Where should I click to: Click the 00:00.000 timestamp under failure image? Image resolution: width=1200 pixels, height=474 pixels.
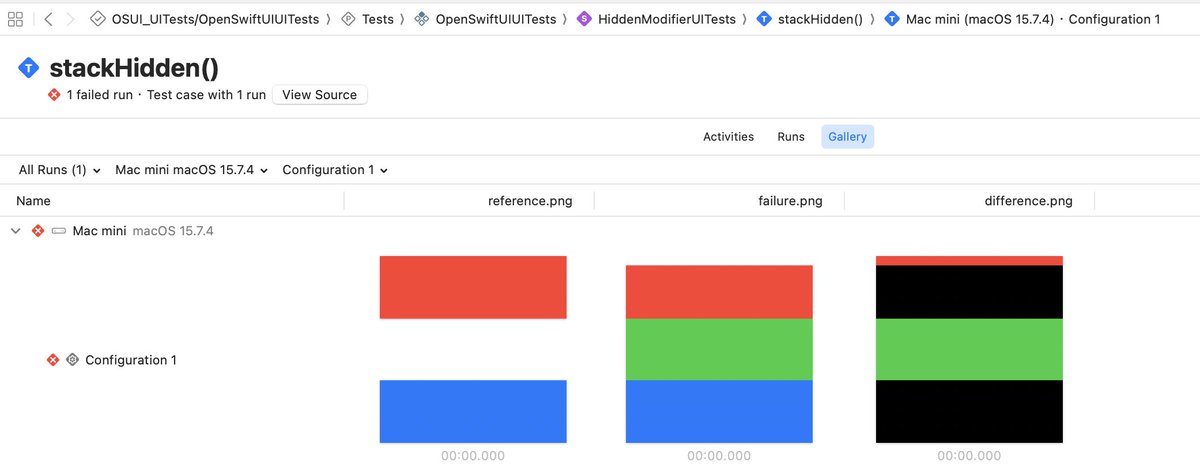[x=719, y=456]
